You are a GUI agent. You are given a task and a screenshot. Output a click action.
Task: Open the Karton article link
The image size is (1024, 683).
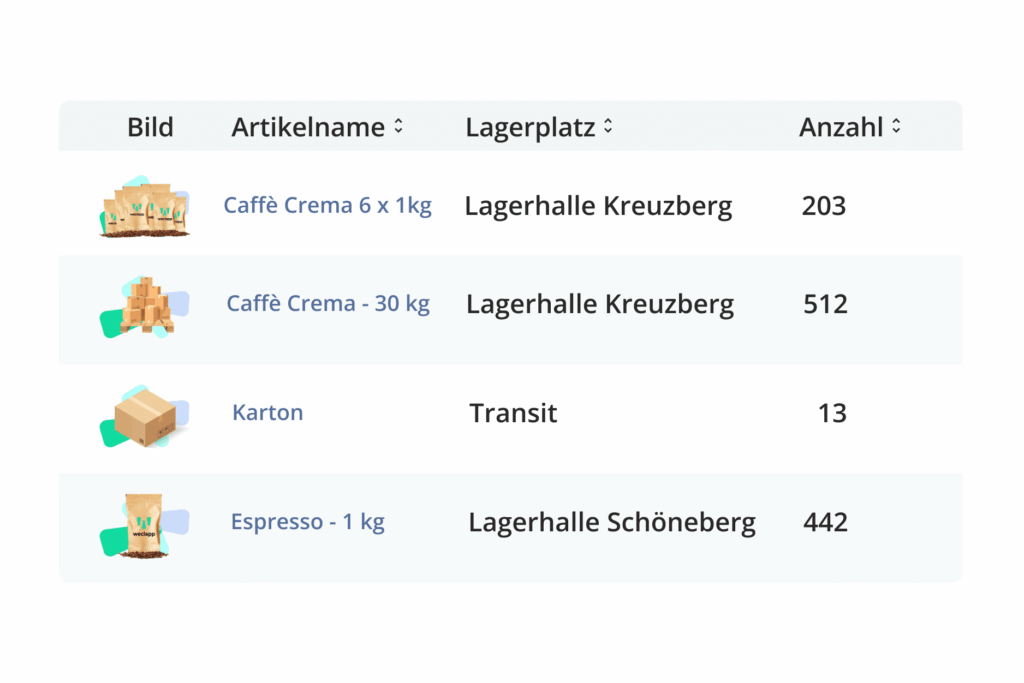click(267, 412)
